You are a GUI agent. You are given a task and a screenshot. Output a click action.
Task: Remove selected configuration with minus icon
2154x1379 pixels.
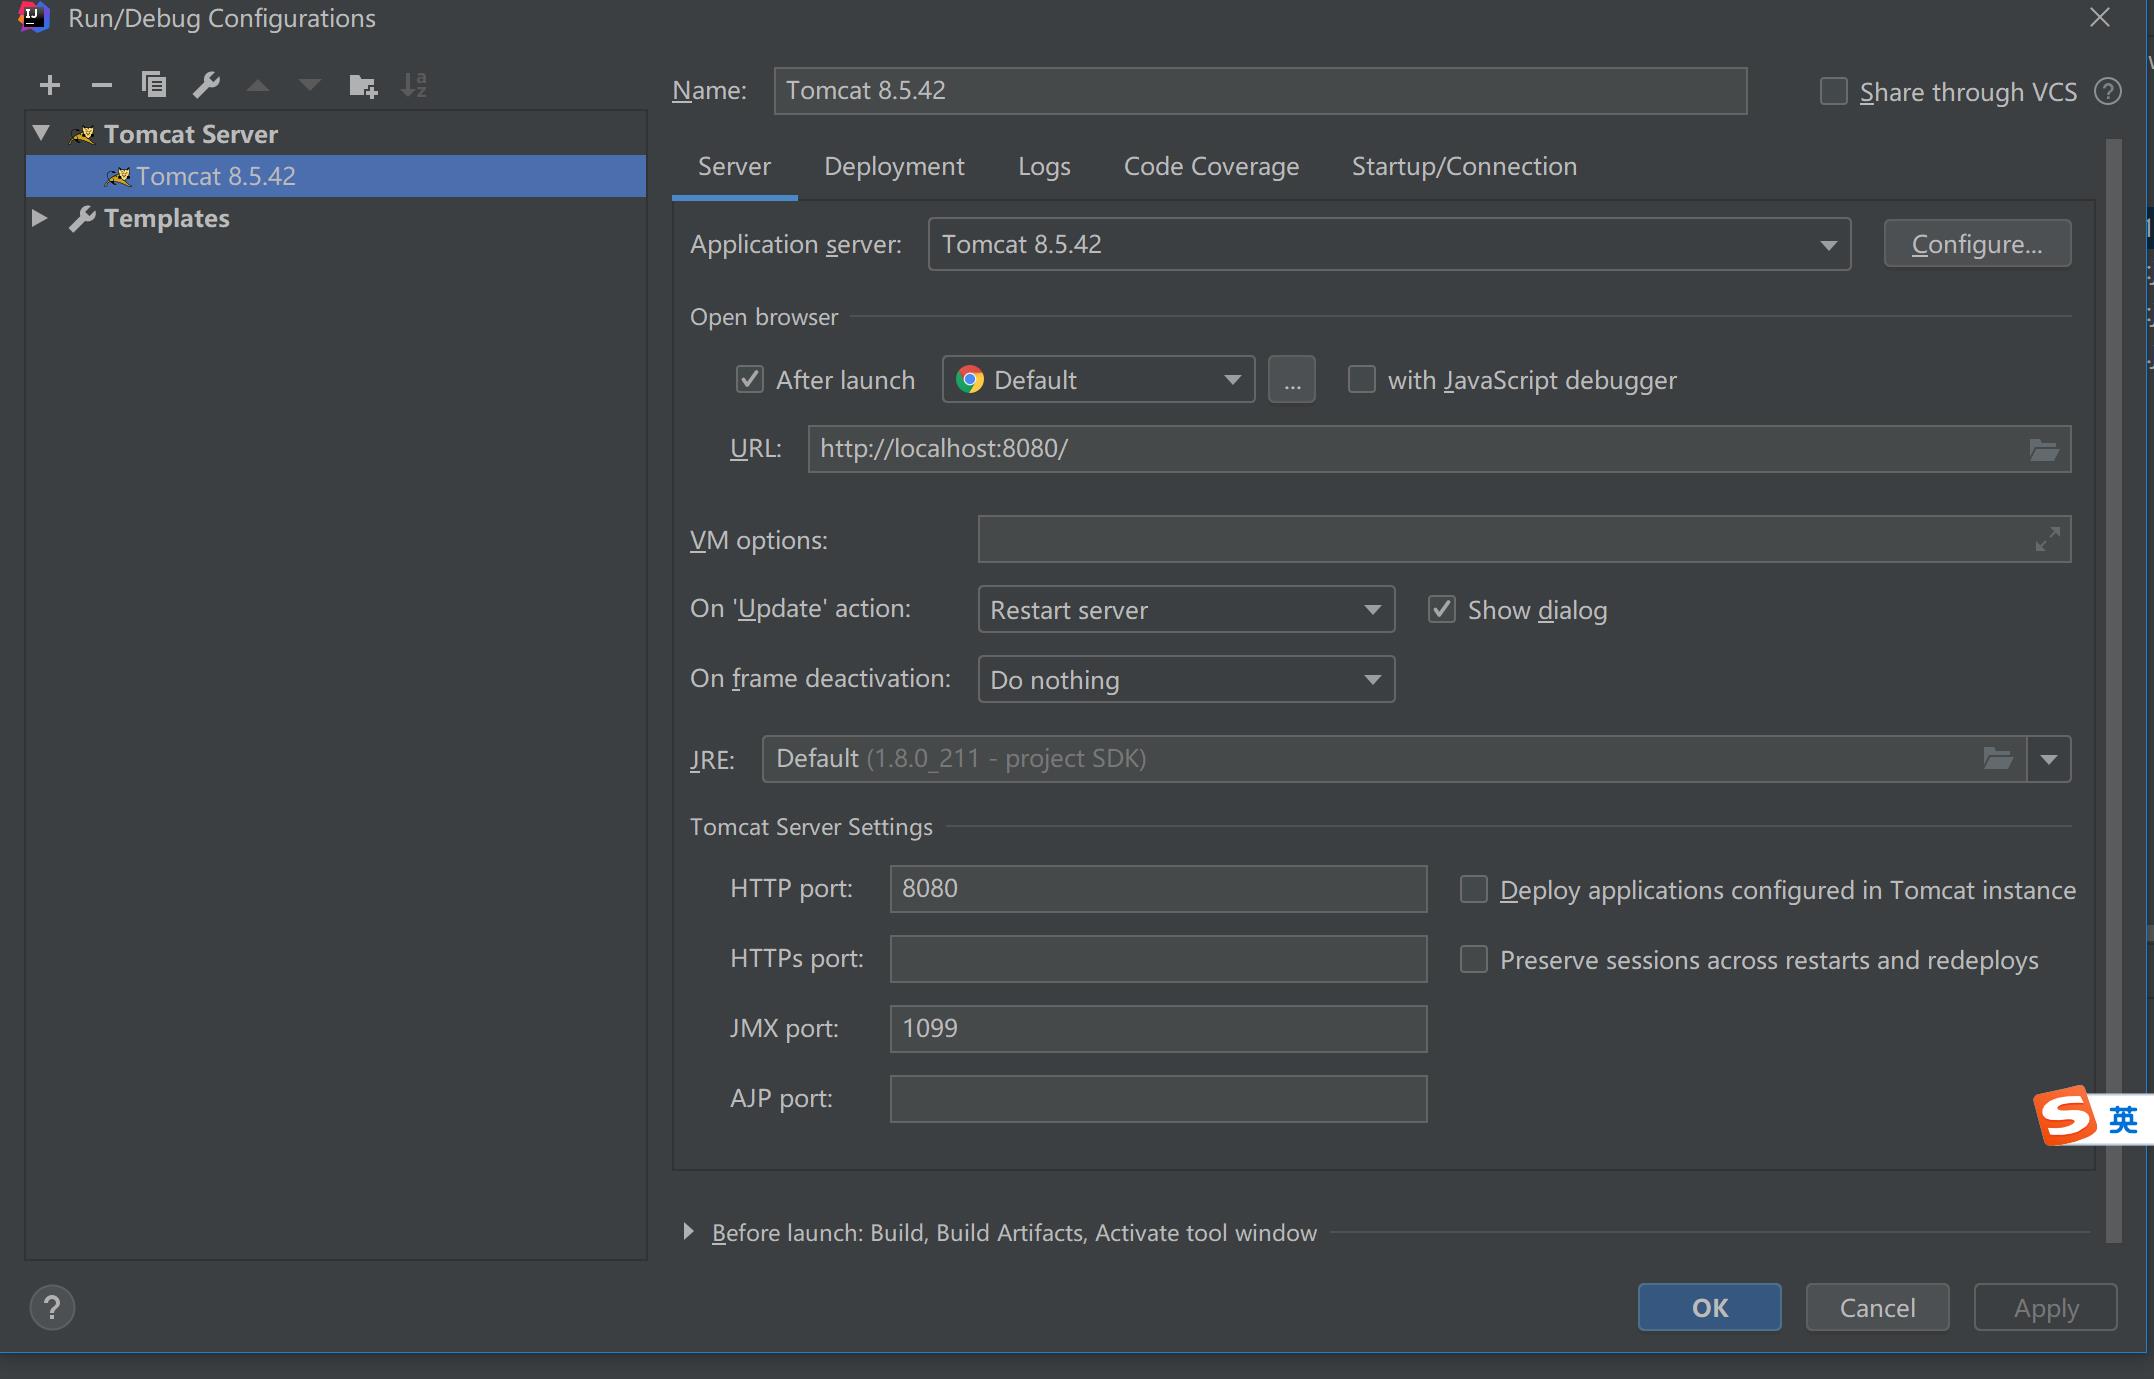(x=101, y=86)
